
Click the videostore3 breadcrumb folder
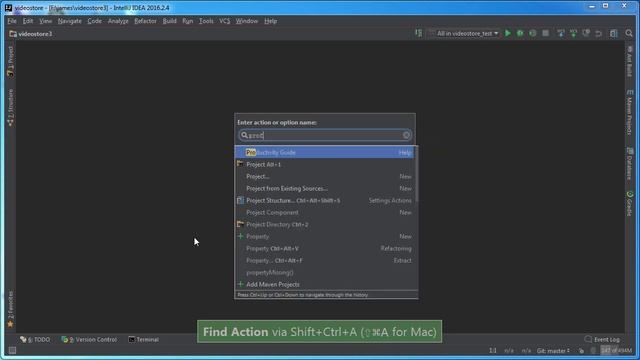(31, 34)
